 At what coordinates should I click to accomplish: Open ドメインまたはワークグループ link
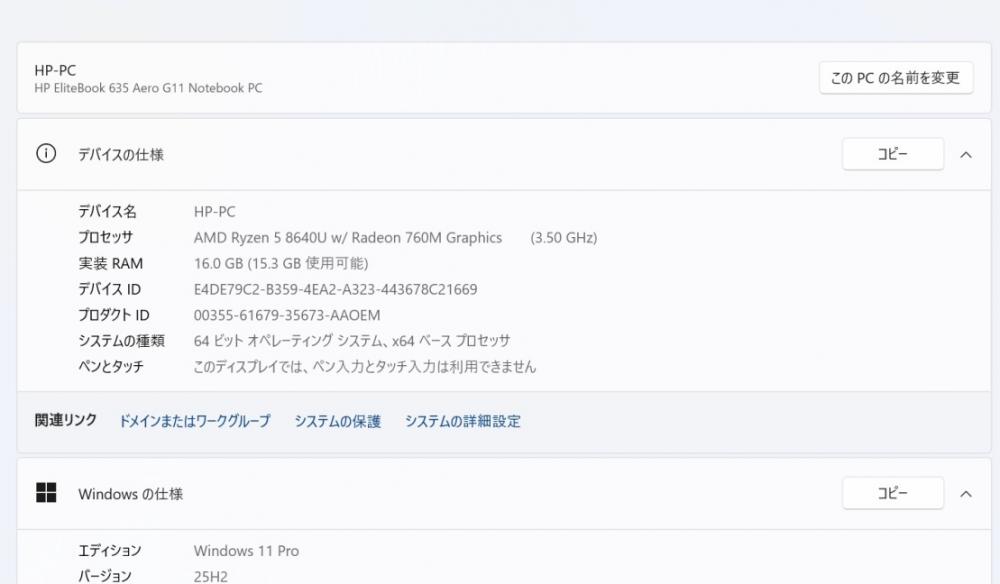[195, 421]
